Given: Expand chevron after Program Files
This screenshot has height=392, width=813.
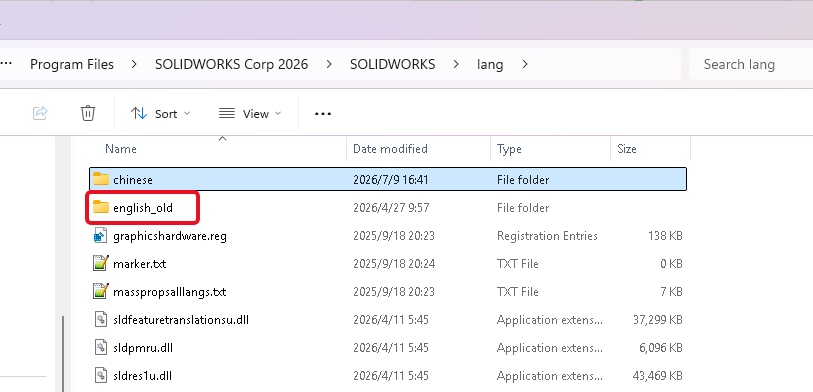Looking at the screenshot, I should click(x=134, y=64).
